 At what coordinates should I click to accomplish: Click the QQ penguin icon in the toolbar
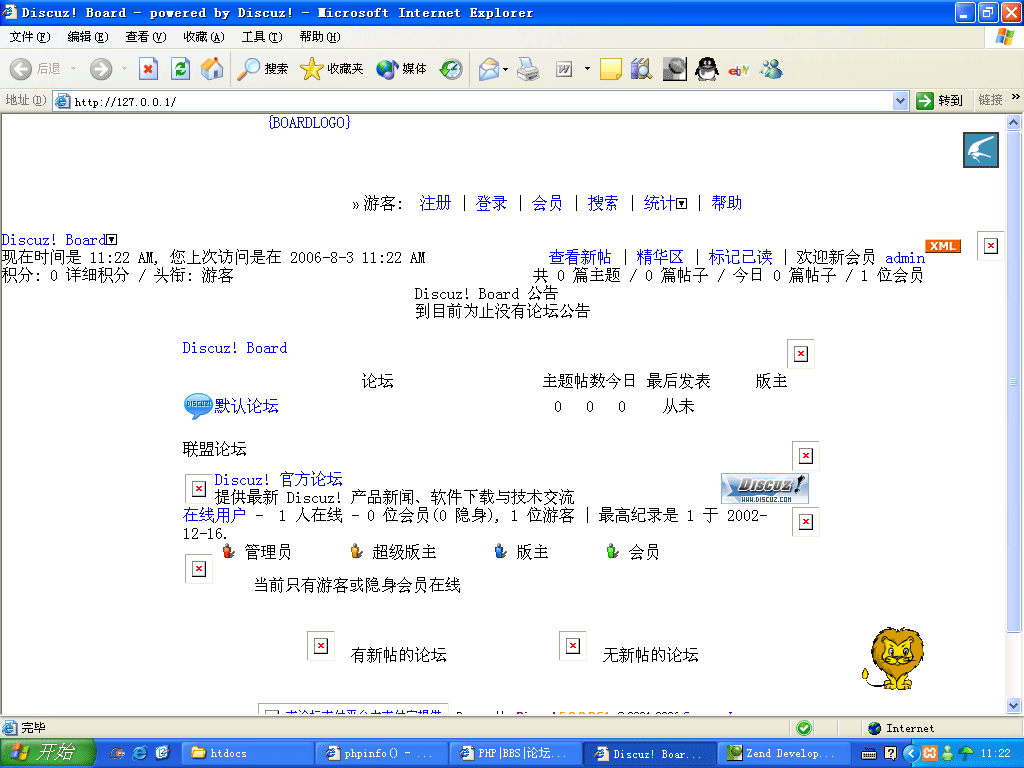pos(706,69)
